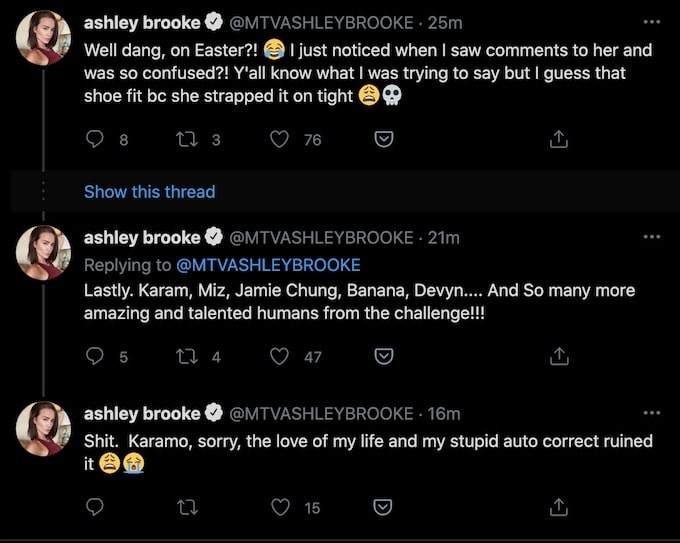Show this thread

[149, 191]
